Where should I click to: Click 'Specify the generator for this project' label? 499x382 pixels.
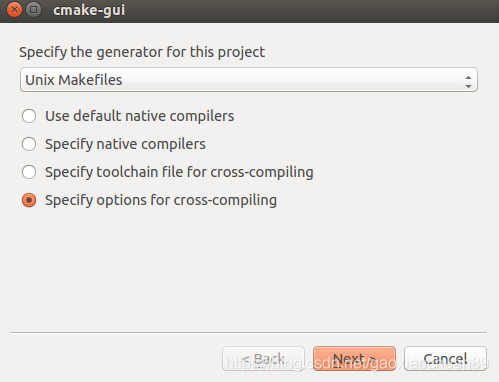pos(142,52)
